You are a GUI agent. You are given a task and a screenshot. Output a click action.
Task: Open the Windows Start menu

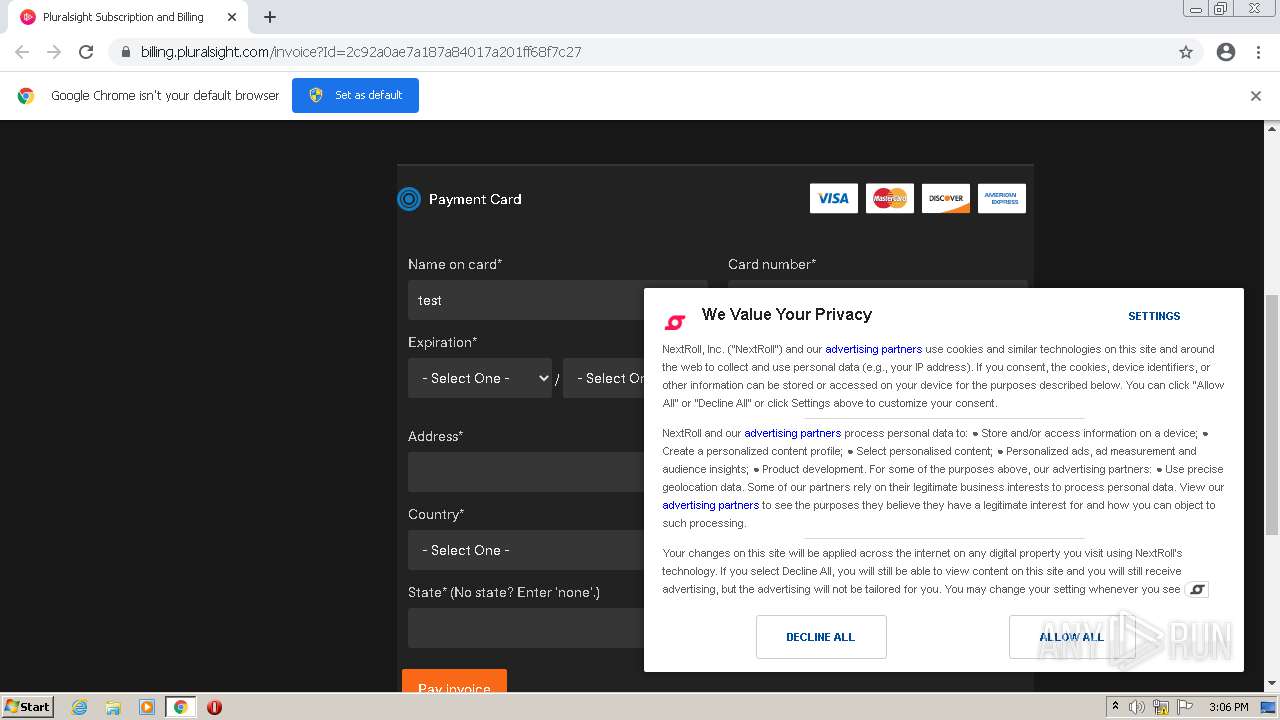pyautogui.click(x=28, y=706)
